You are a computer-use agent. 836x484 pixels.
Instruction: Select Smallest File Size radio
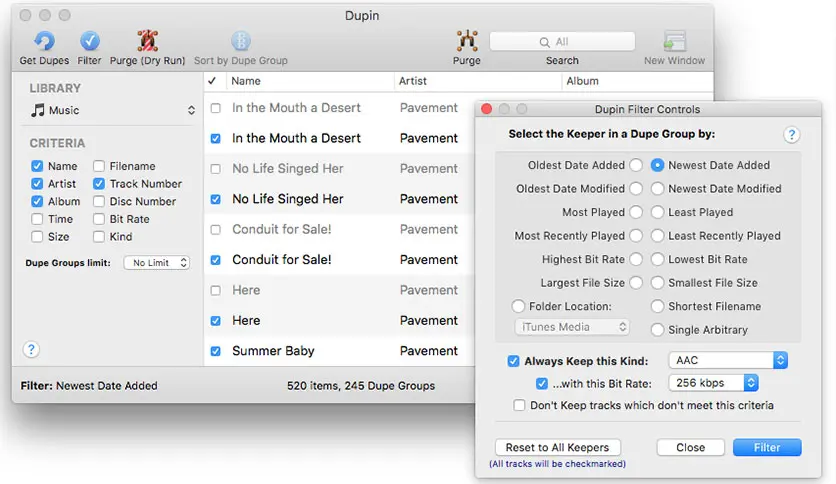coord(657,283)
